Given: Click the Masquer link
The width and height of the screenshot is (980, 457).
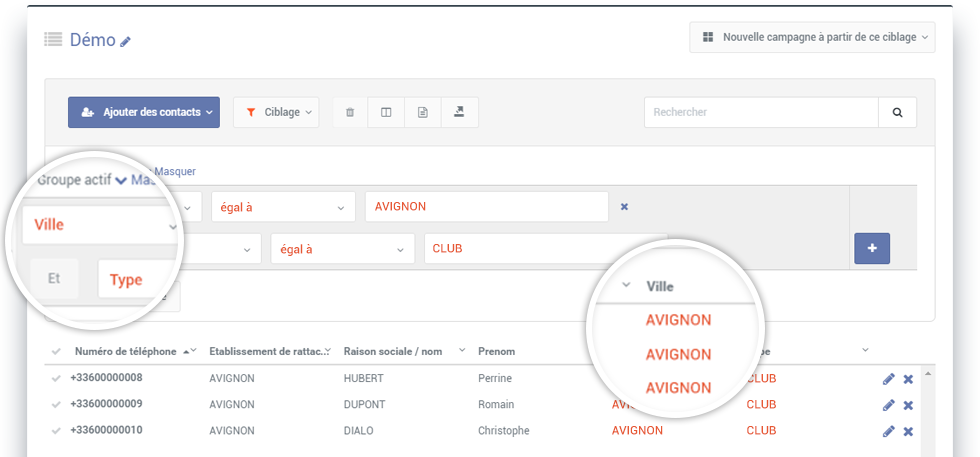Looking at the screenshot, I should 175,171.
